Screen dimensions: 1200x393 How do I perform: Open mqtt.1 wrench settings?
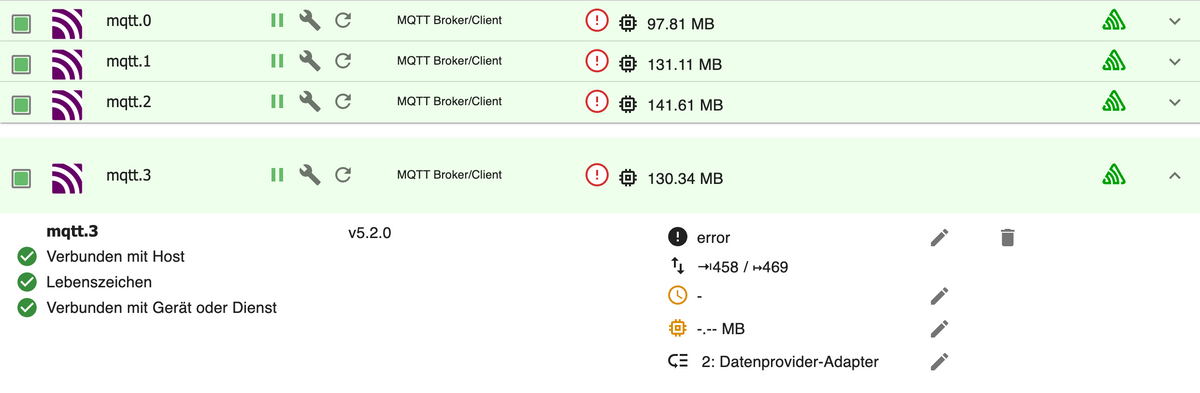pyautogui.click(x=310, y=61)
